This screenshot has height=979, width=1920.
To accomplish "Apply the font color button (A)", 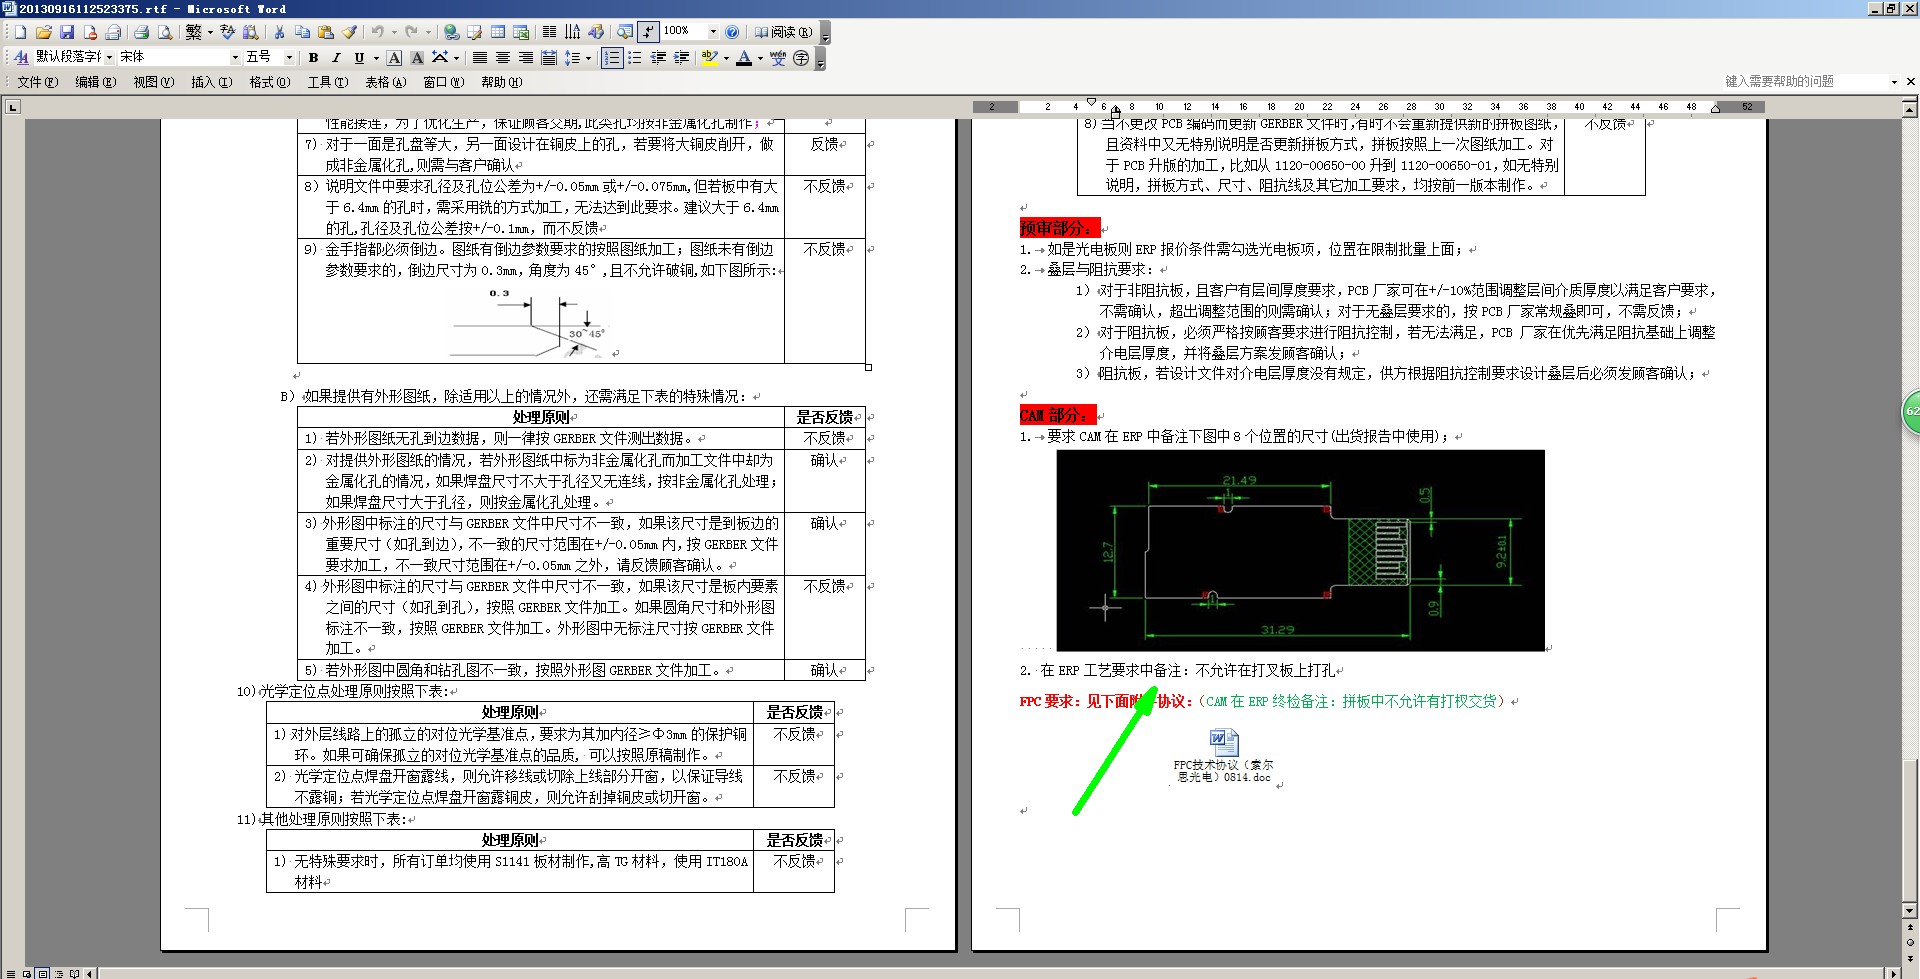I will point(743,58).
